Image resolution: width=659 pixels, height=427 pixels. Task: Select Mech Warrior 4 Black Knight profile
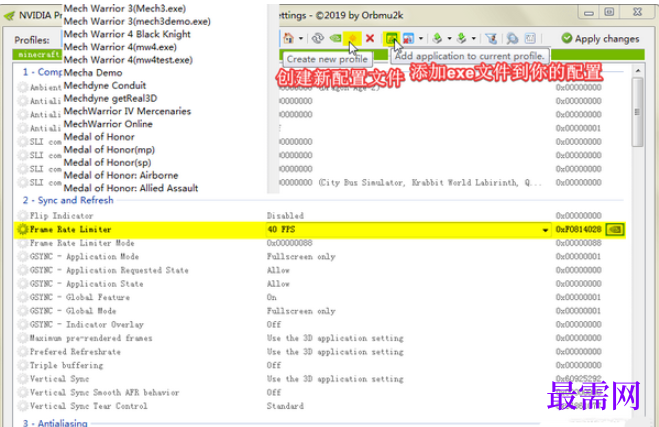127,34
